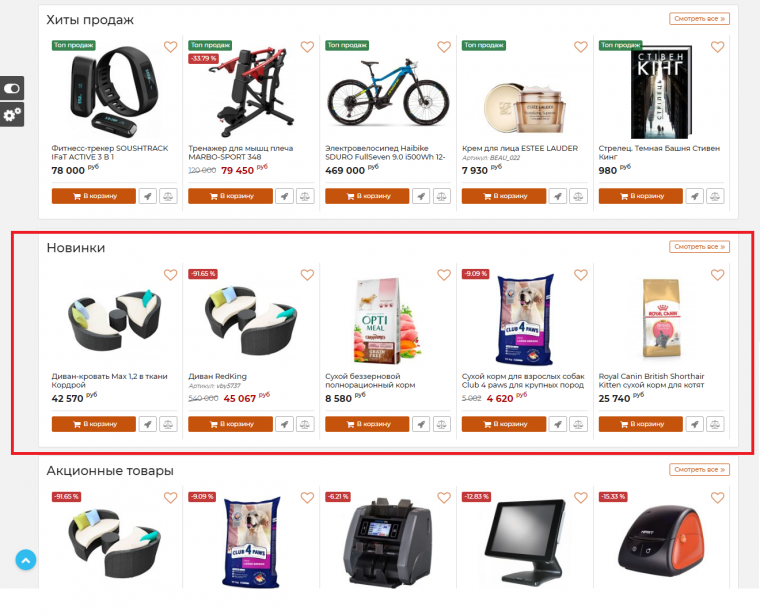This screenshot has width=760, height=615.
Task: Click the Стивен Кинг book cover thumbnail
Action: (x=661, y=92)
